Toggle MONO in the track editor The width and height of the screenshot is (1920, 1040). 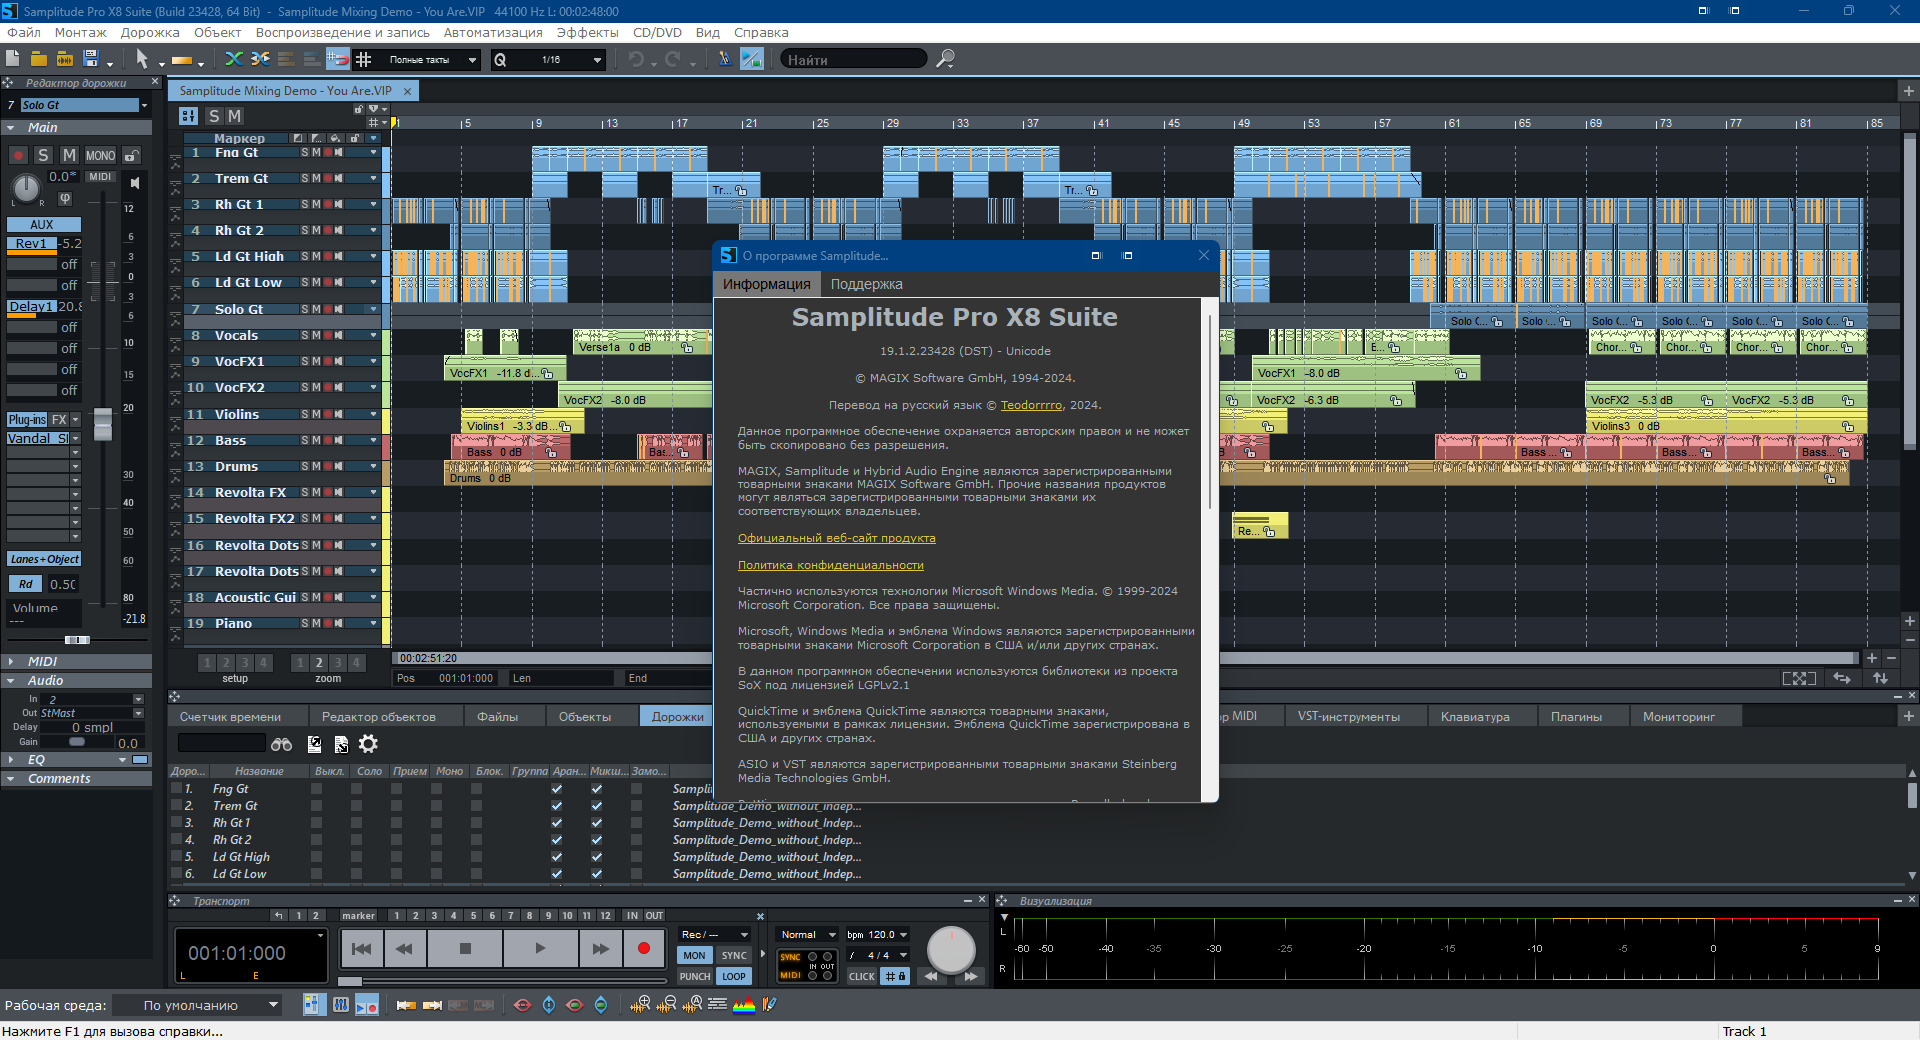pos(100,156)
